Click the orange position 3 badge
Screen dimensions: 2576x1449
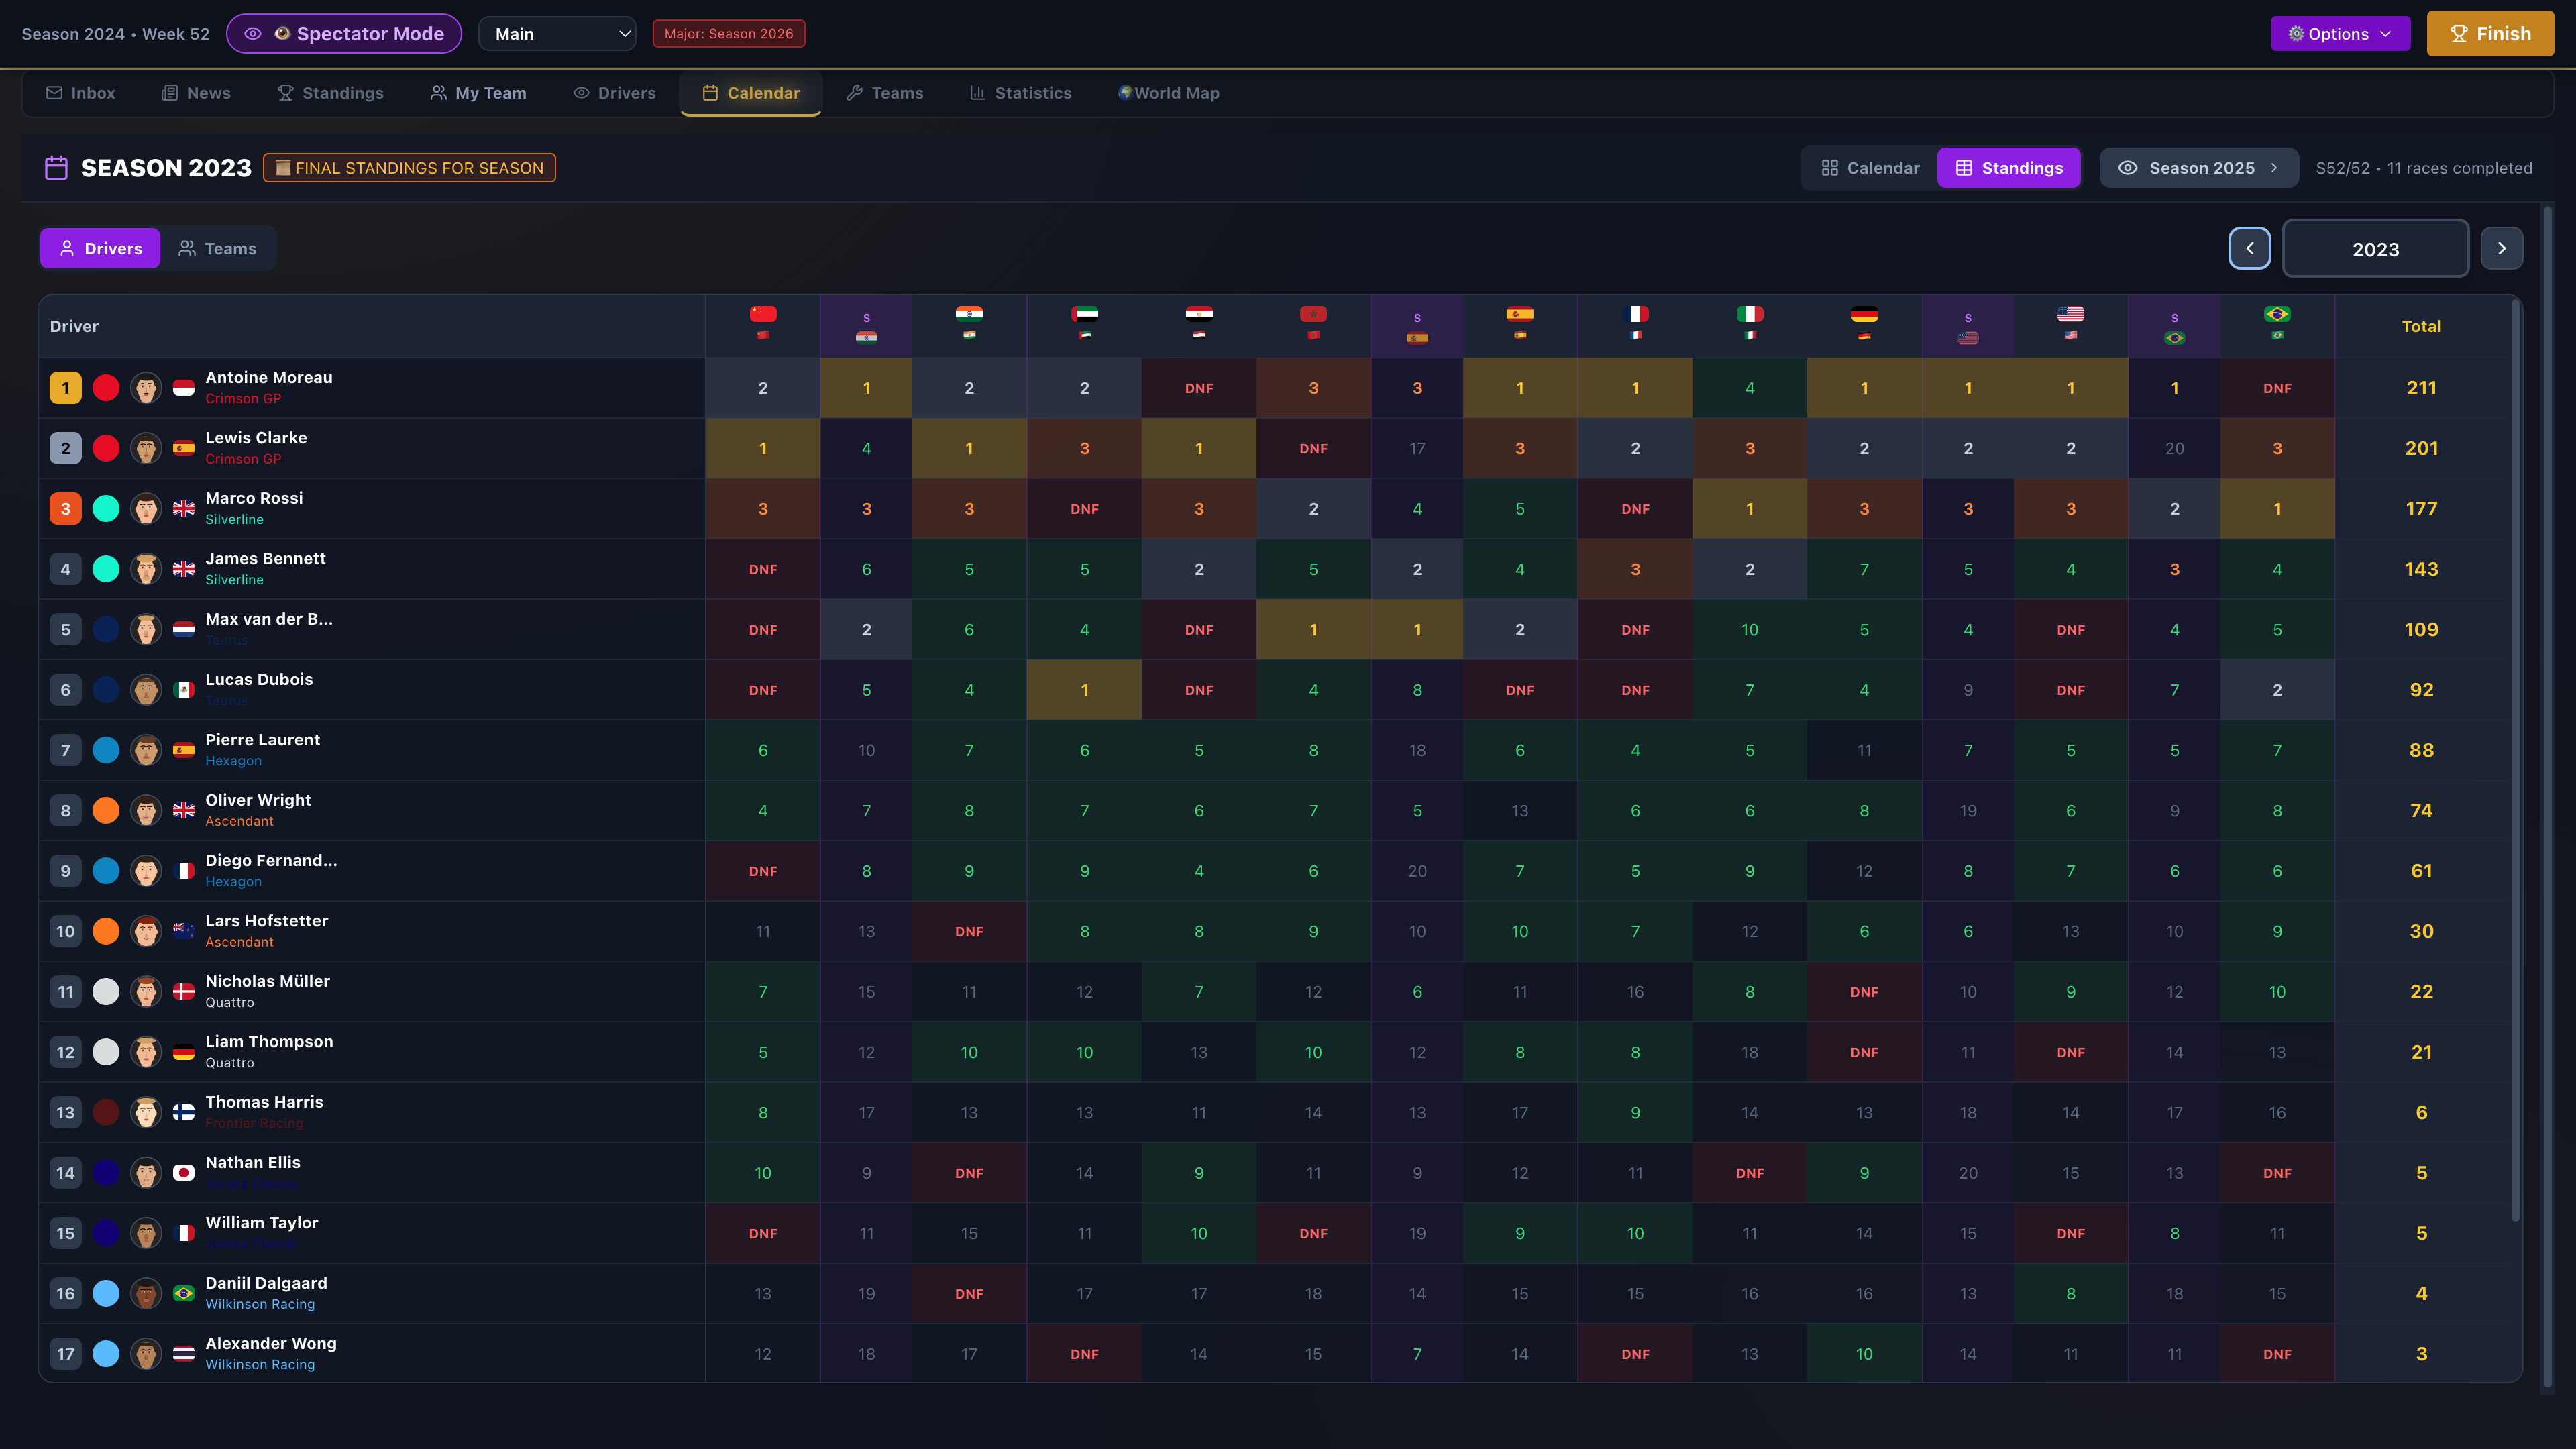[66, 508]
